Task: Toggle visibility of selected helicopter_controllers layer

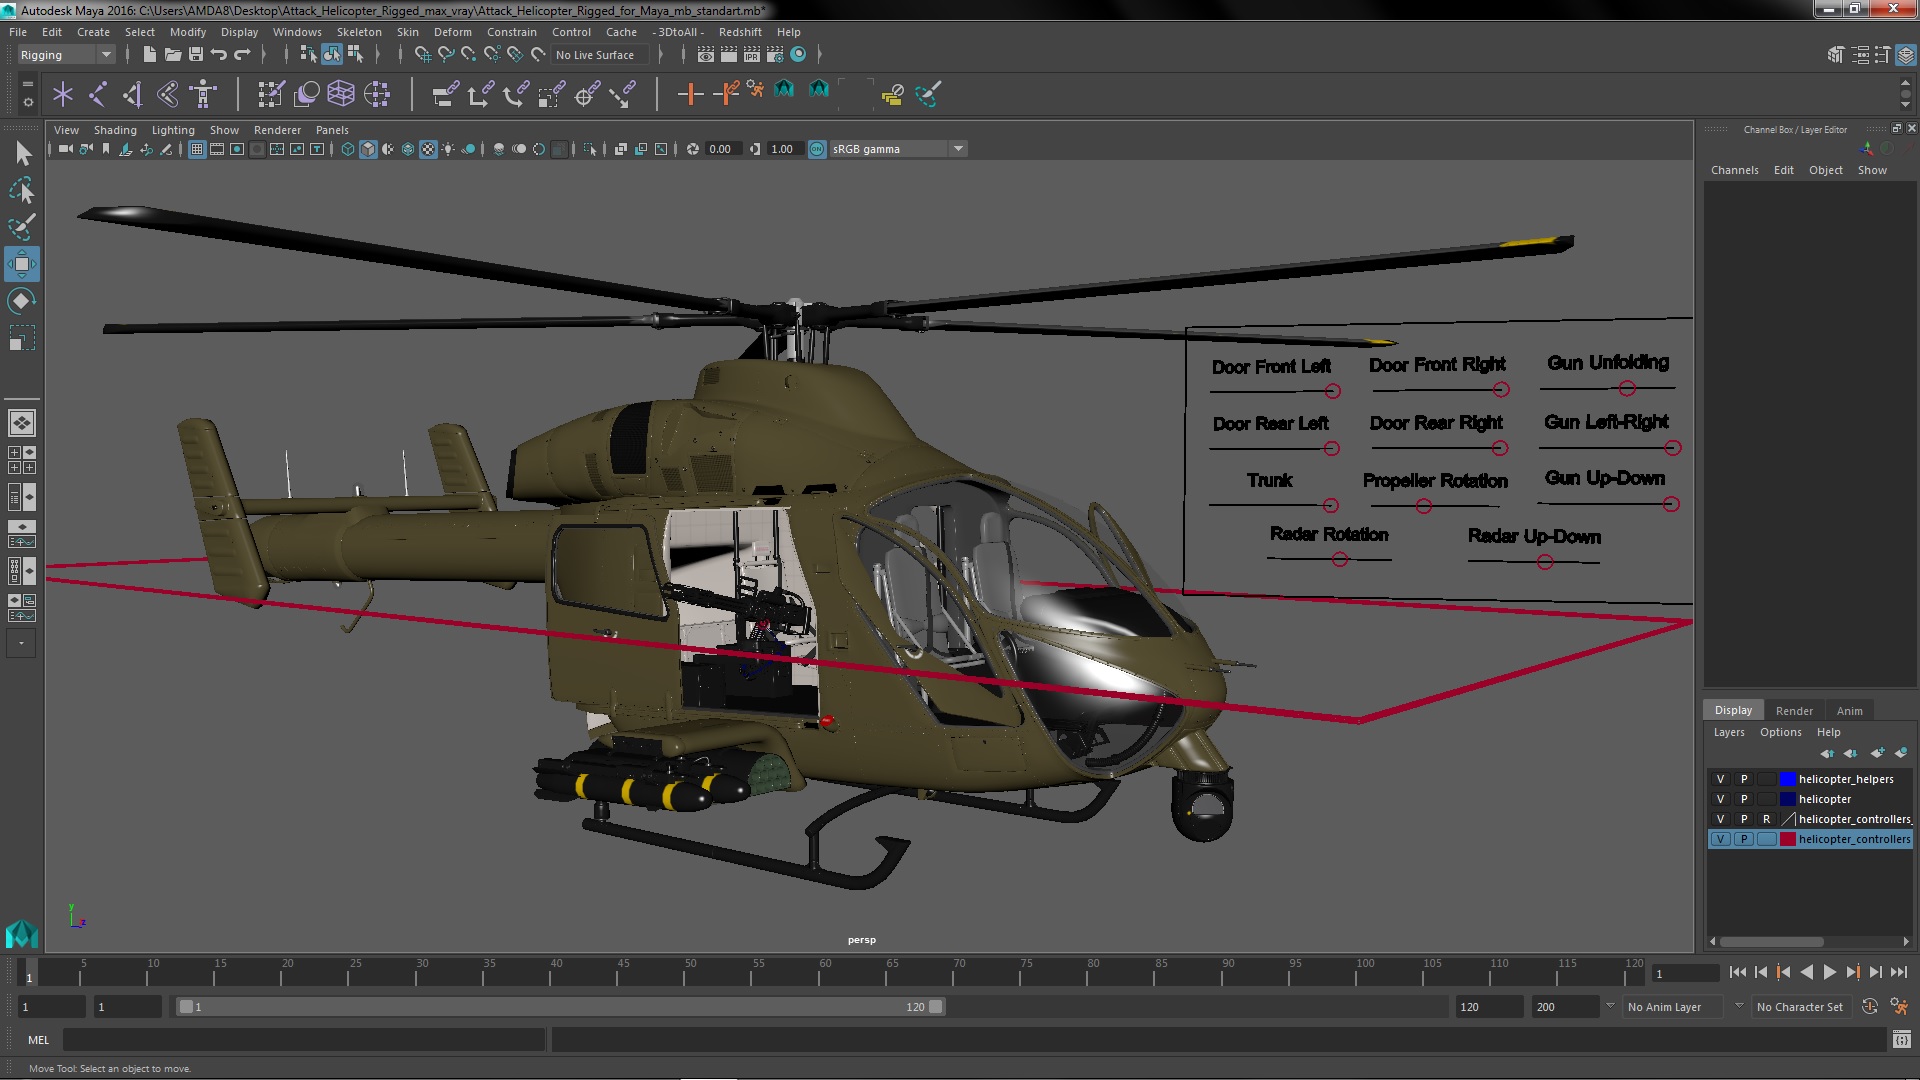Action: click(1720, 839)
